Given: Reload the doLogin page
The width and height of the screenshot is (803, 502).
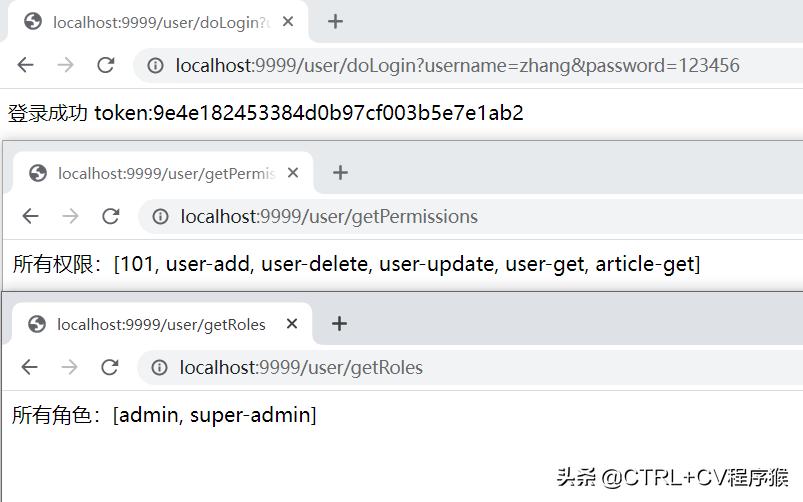Looking at the screenshot, I should 105,65.
